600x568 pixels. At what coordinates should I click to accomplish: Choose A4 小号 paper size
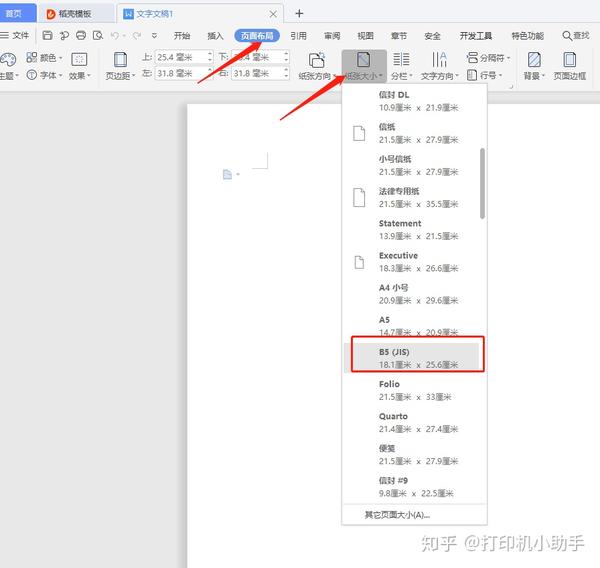(x=412, y=294)
